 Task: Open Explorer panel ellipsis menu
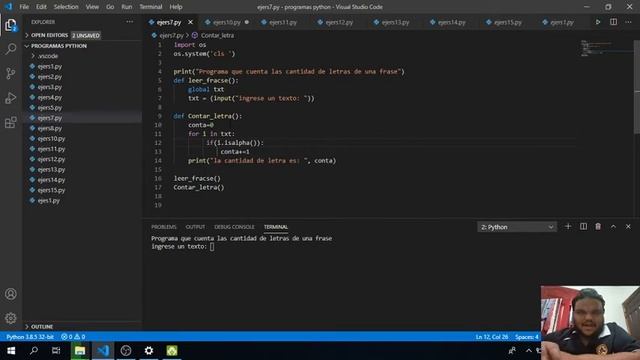[129, 22]
